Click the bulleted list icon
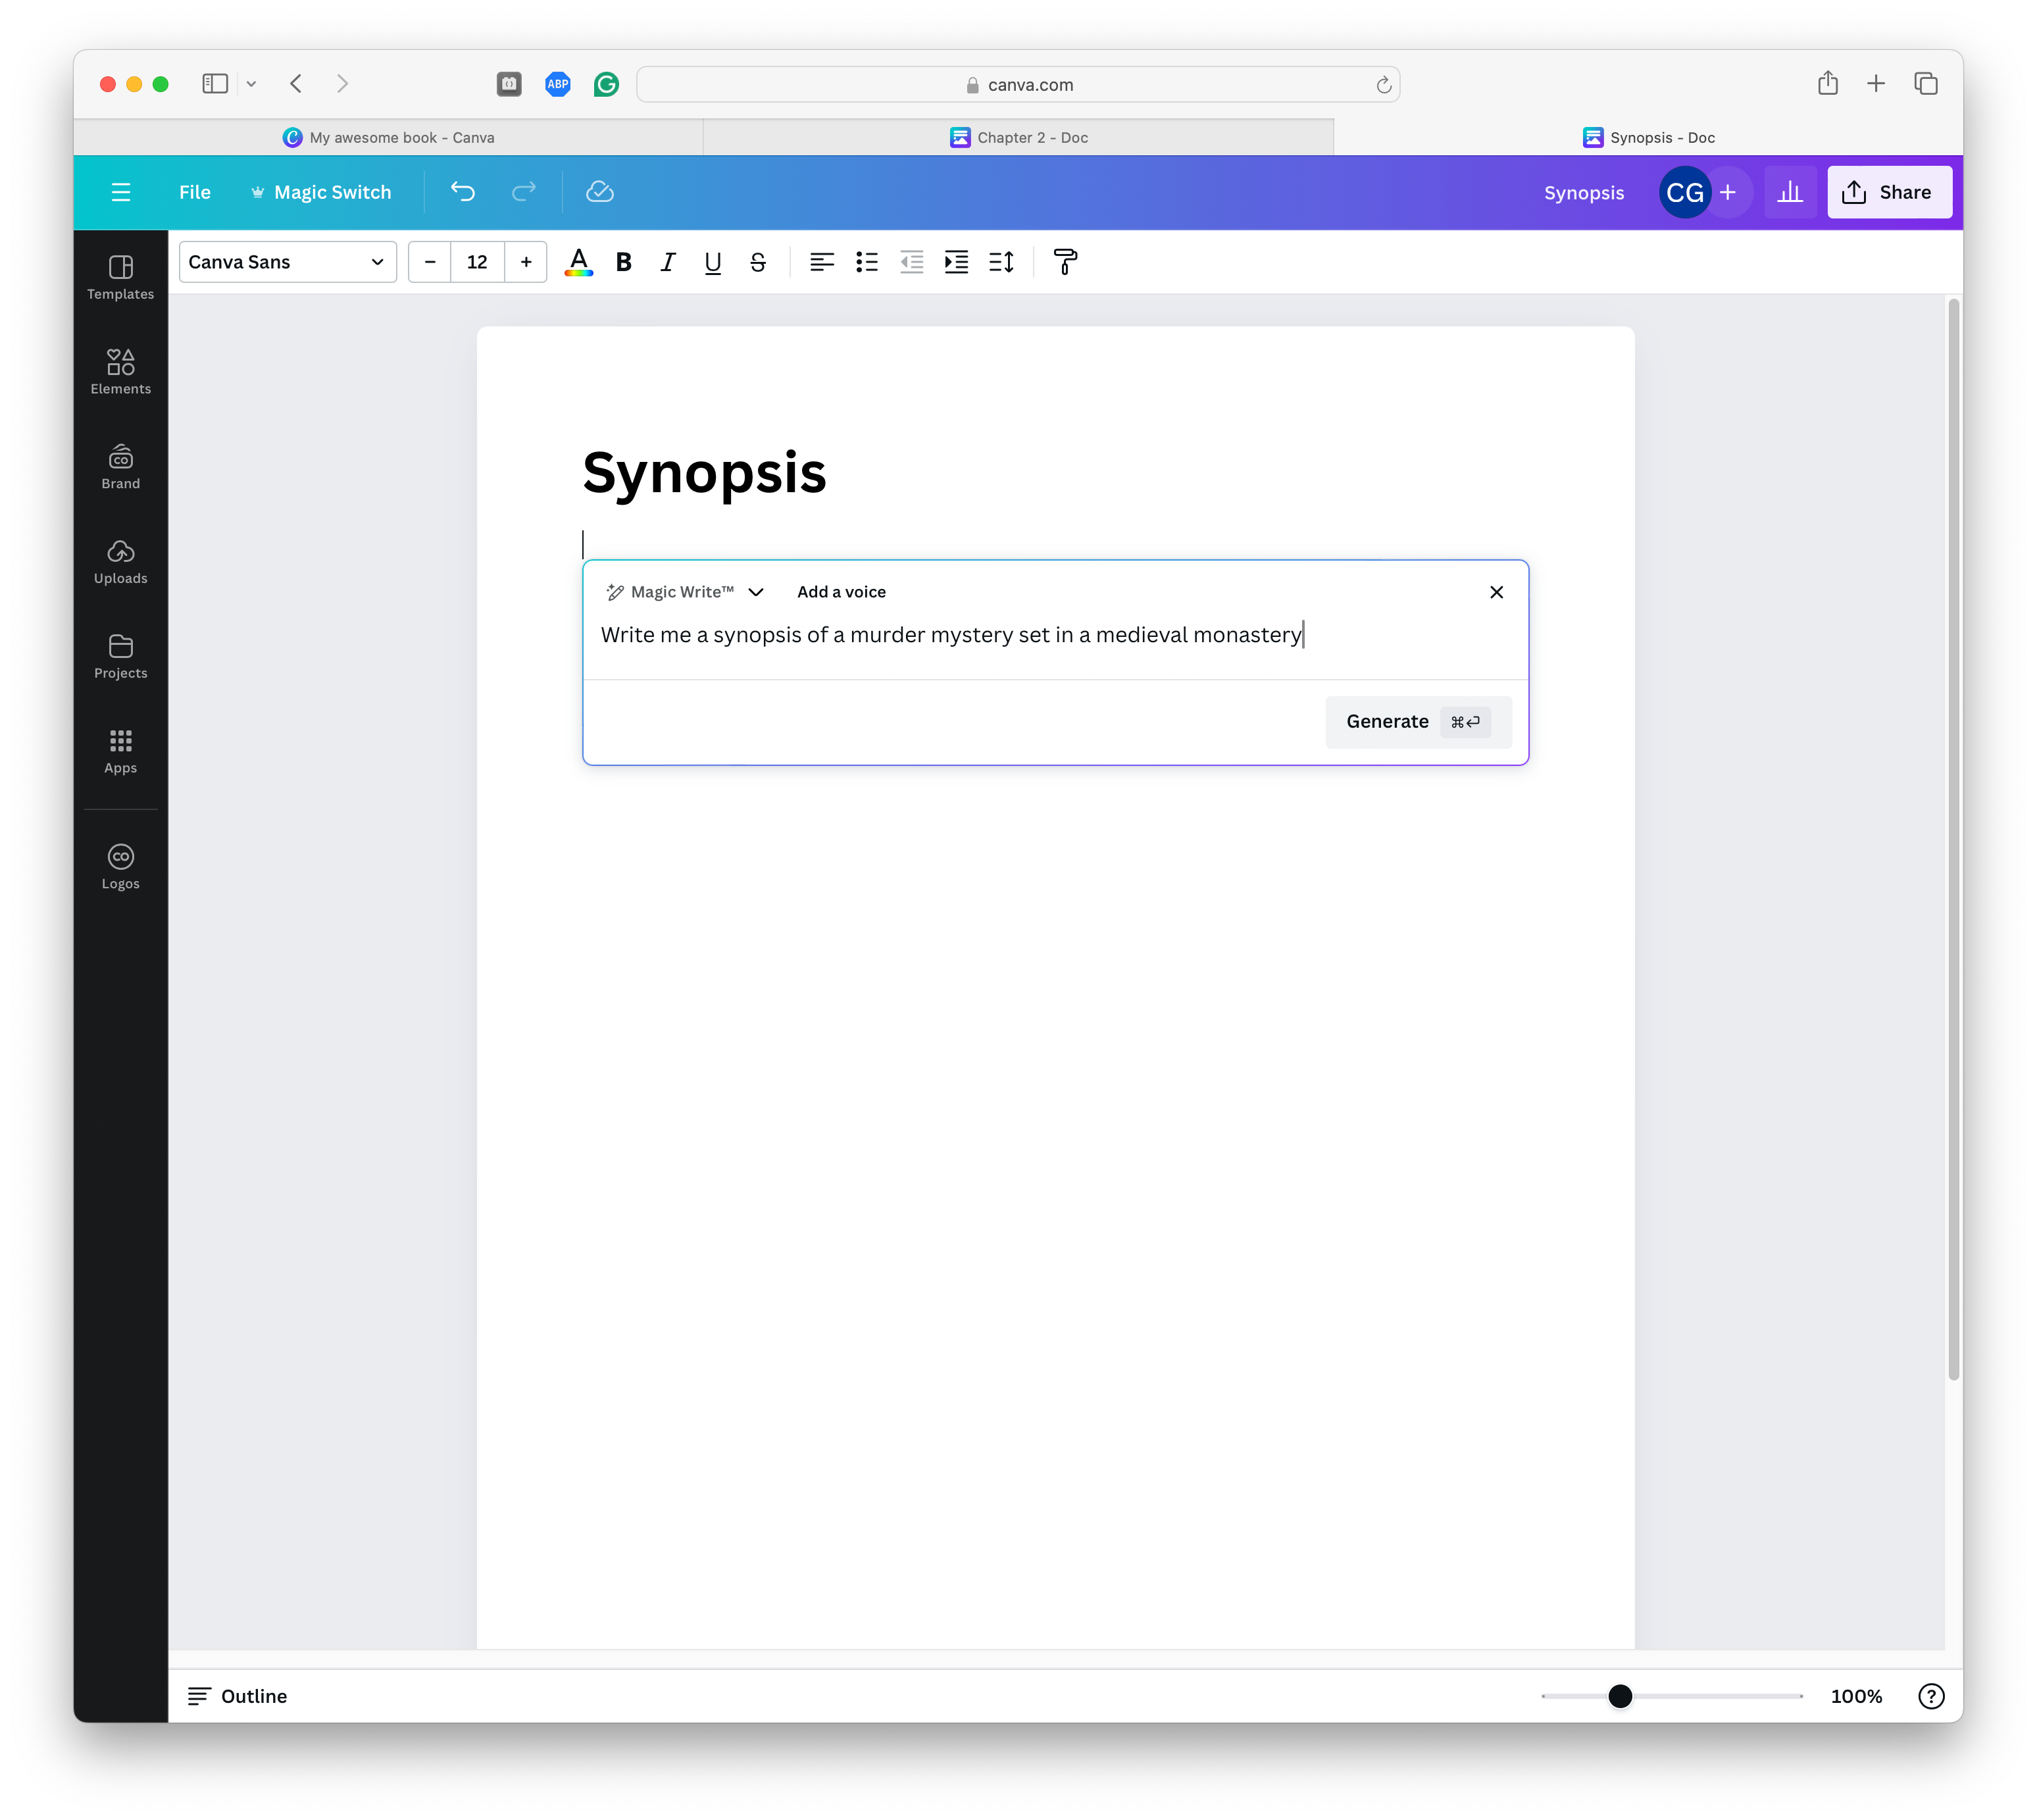Viewport: 2037px width, 1820px height. click(866, 262)
